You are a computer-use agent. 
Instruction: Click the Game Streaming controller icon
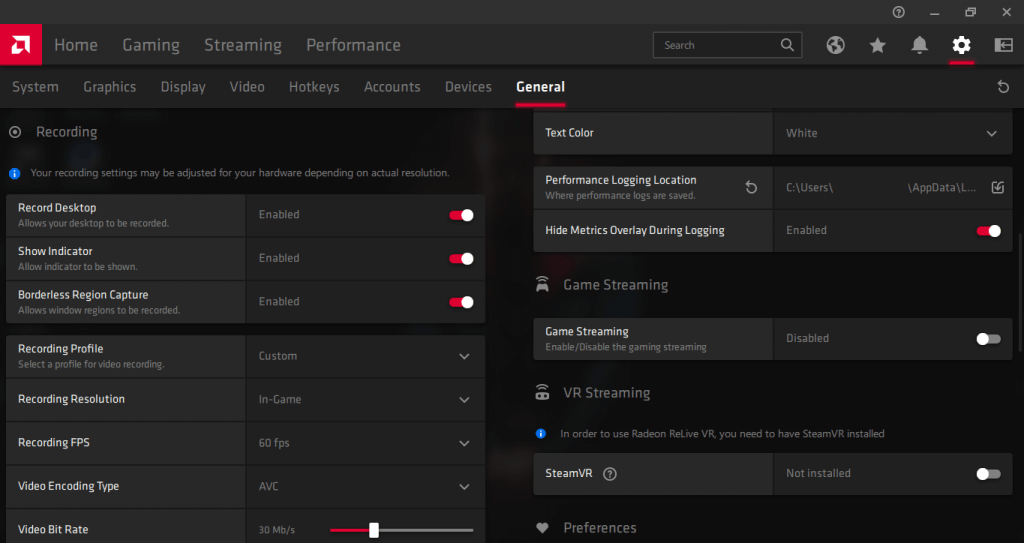click(542, 284)
